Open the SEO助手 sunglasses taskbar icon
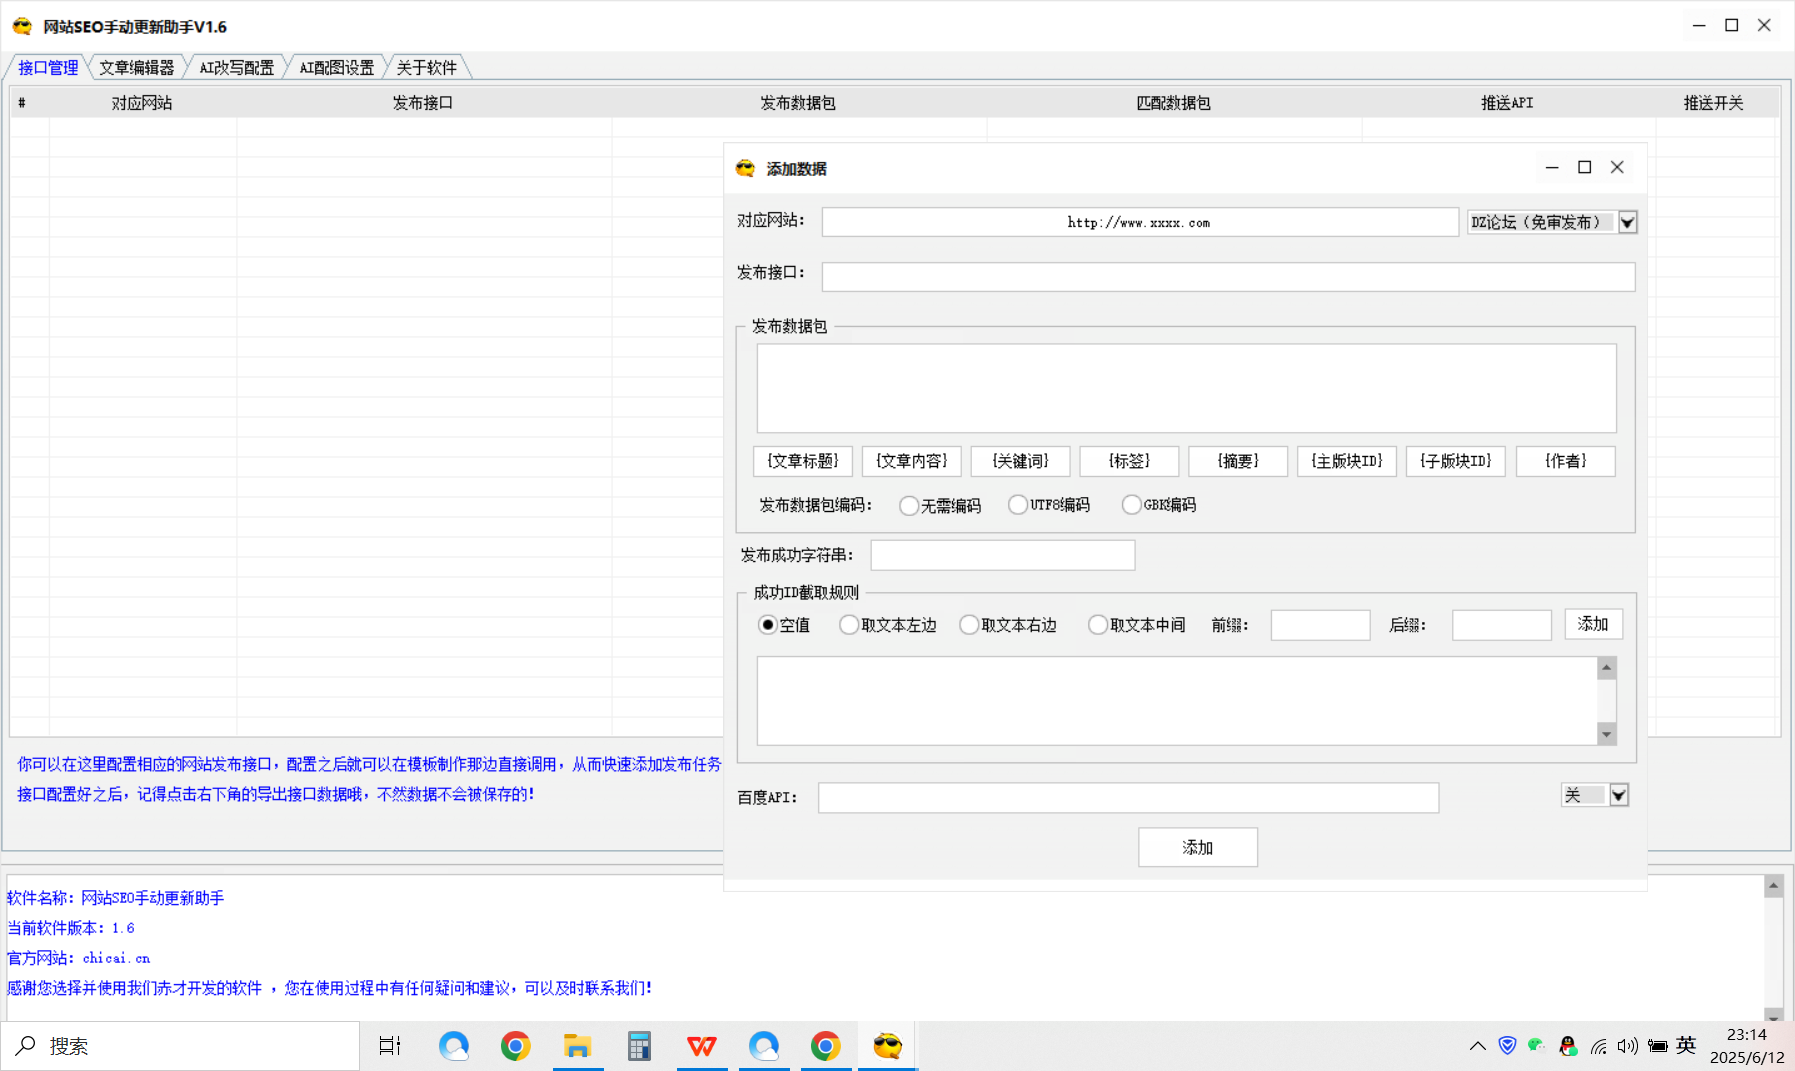The height and width of the screenshot is (1071, 1795). tap(887, 1046)
